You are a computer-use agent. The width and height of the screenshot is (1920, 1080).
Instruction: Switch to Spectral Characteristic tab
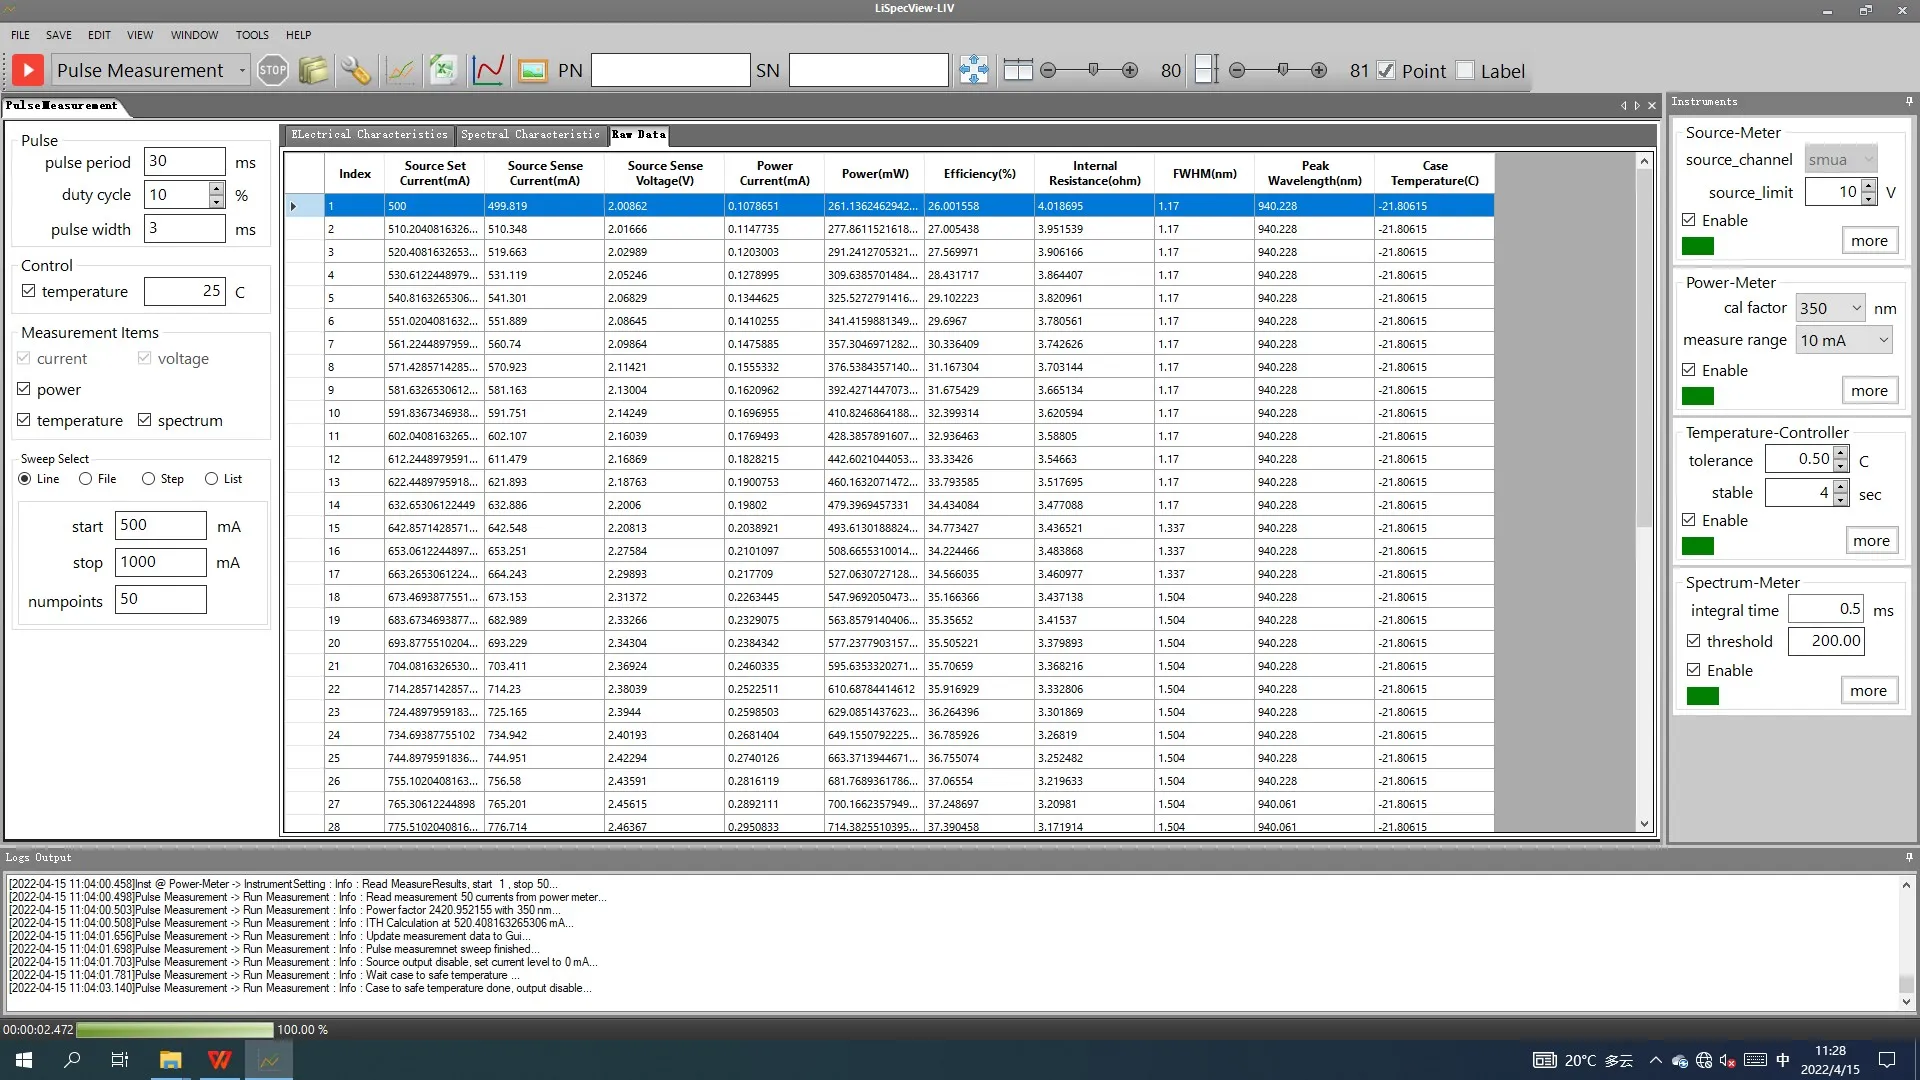(530, 134)
